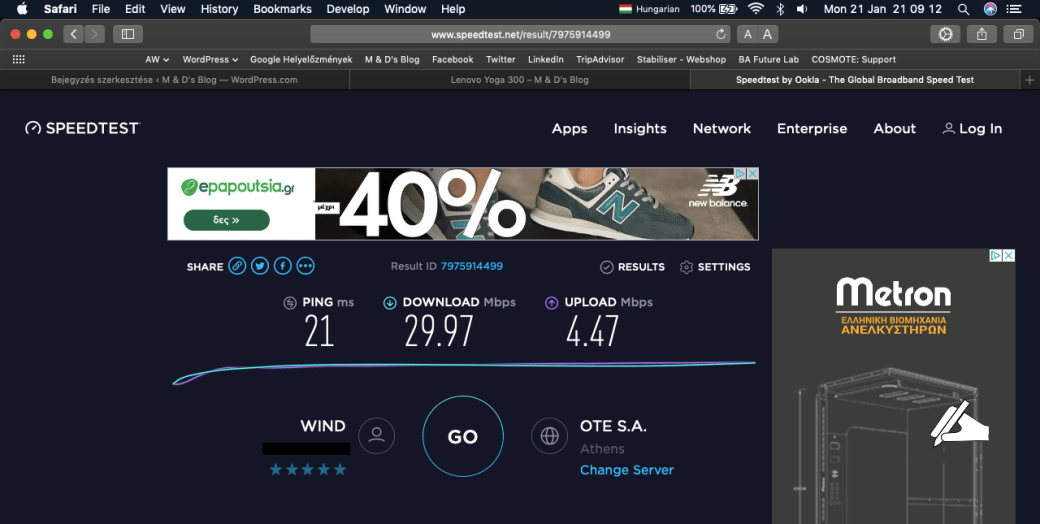1040x524 pixels.
Task: Switch to Lenovo Yoga 300 tab
Action: (x=519, y=80)
